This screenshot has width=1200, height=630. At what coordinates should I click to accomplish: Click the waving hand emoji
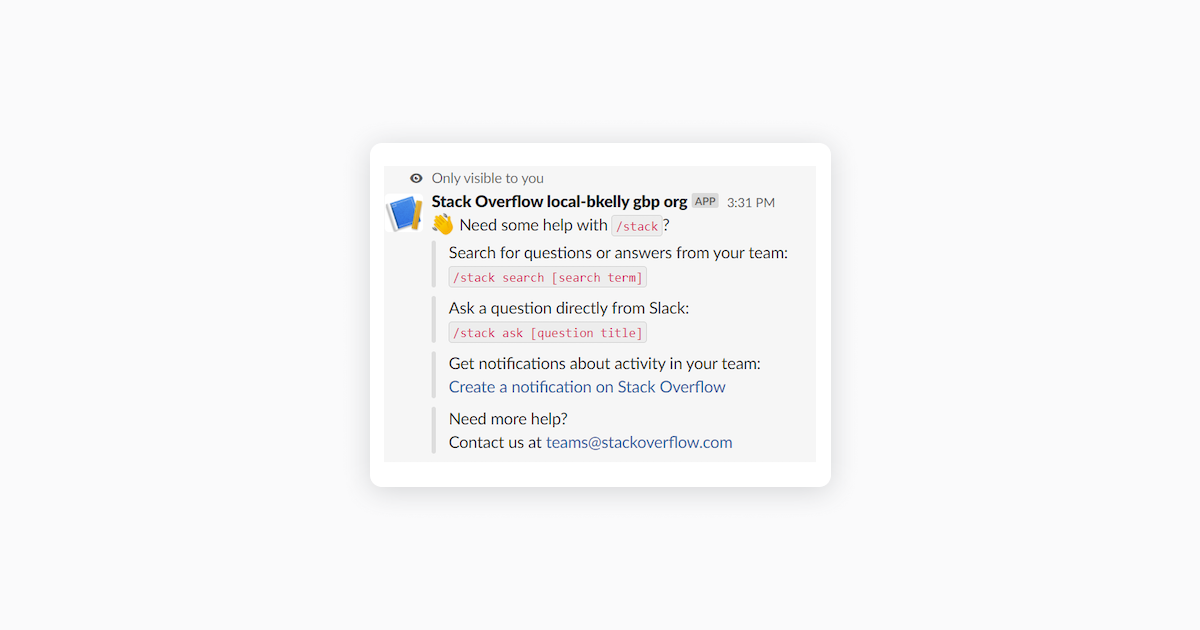pos(443,225)
